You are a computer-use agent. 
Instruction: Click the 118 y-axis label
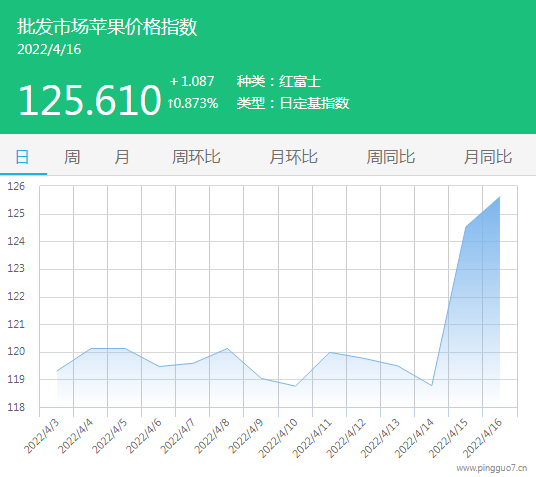point(16,407)
